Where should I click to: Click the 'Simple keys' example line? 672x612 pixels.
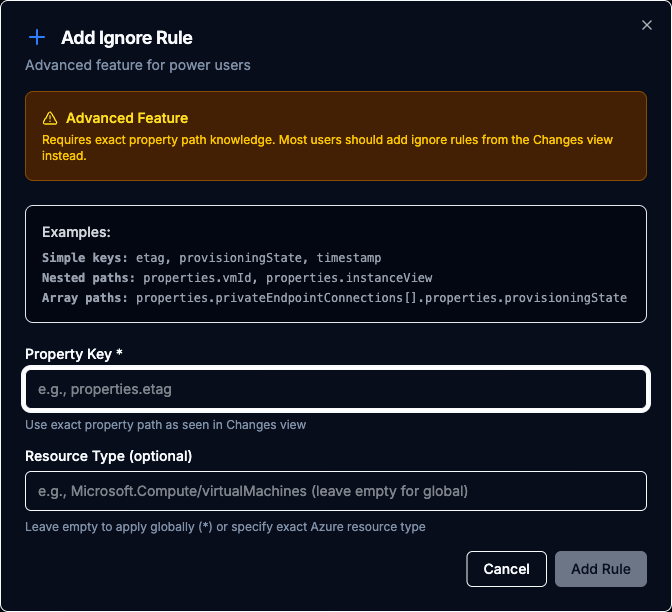[211, 258]
